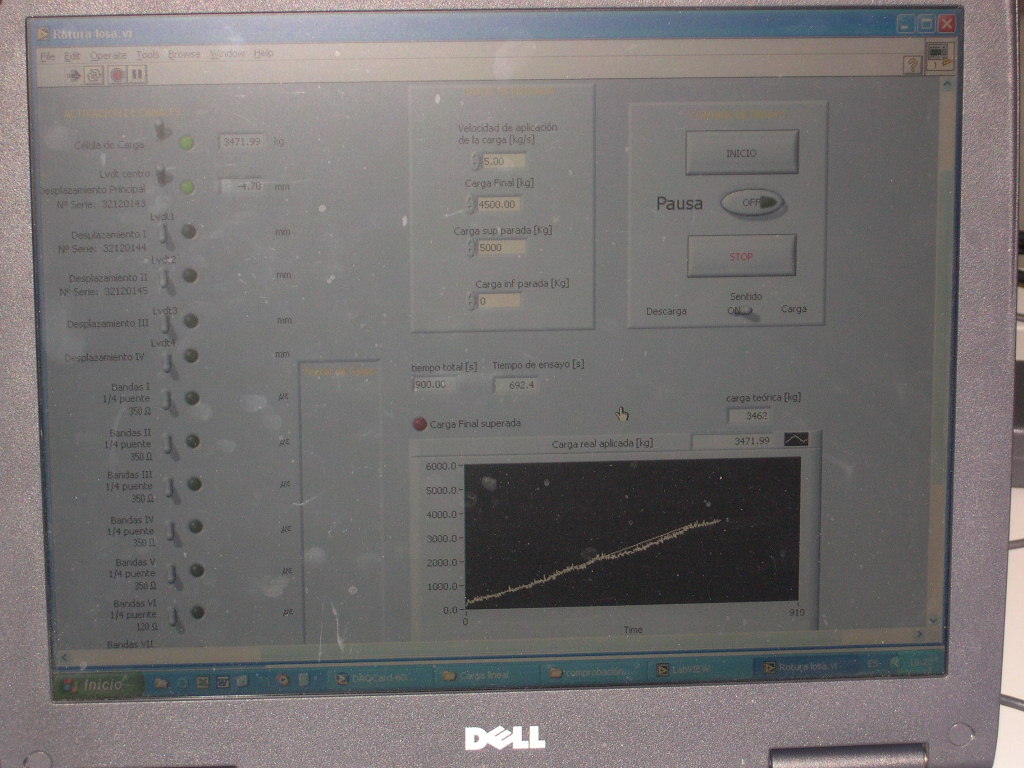The width and height of the screenshot is (1024, 768).
Task: Open the Context Help question-mark icon
Action: coord(911,63)
